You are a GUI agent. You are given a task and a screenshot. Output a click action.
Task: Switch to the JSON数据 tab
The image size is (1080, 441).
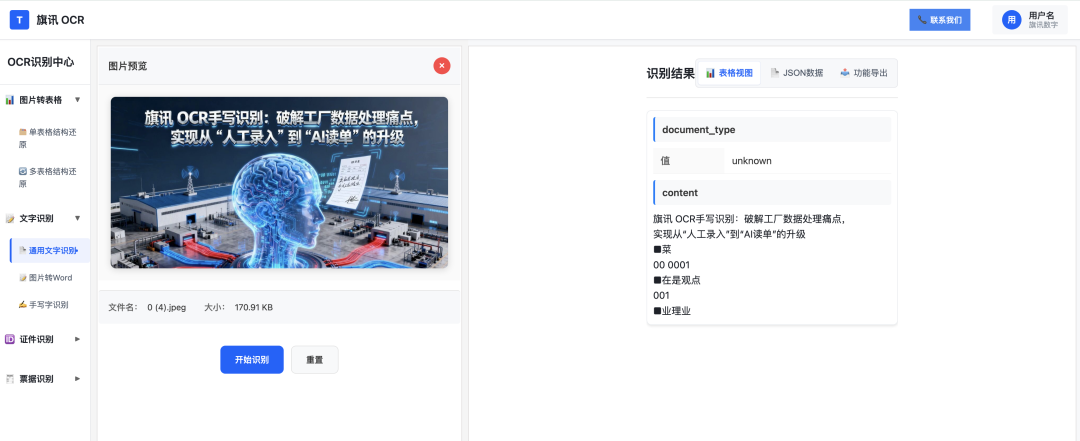(x=797, y=73)
